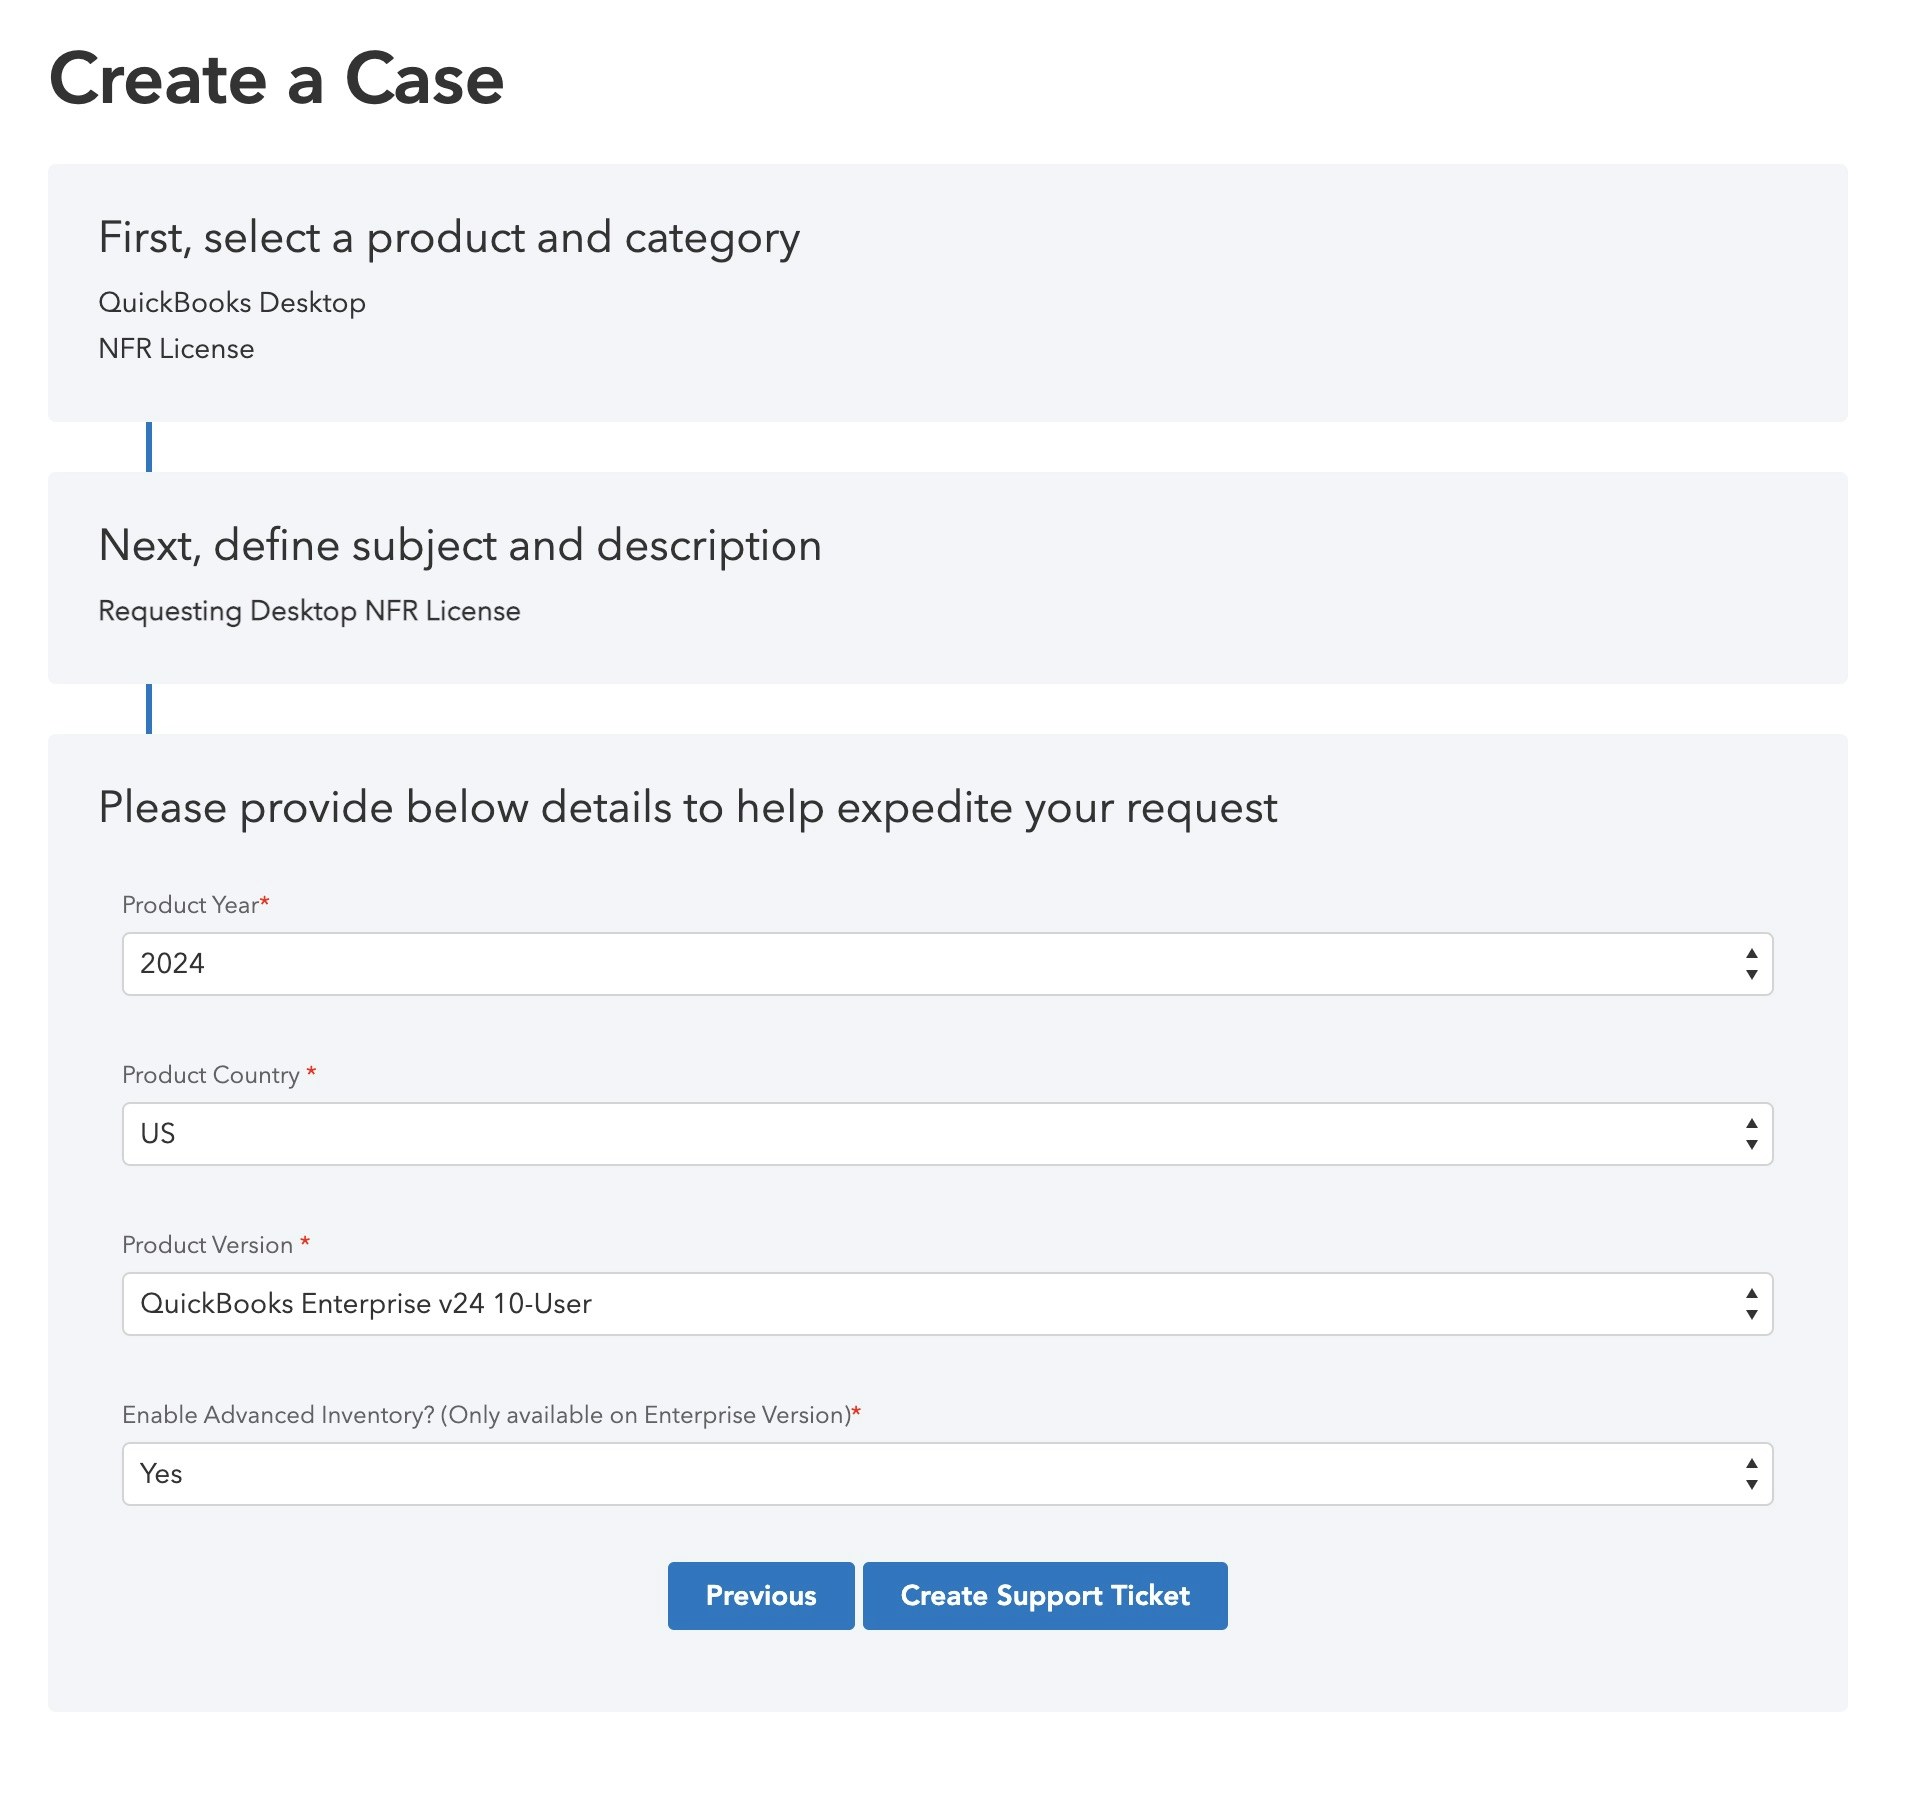The width and height of the screenshot is (1912, 1802).
Task: Click the 'QuickBooks Desktop' product text
Action: 232,303
